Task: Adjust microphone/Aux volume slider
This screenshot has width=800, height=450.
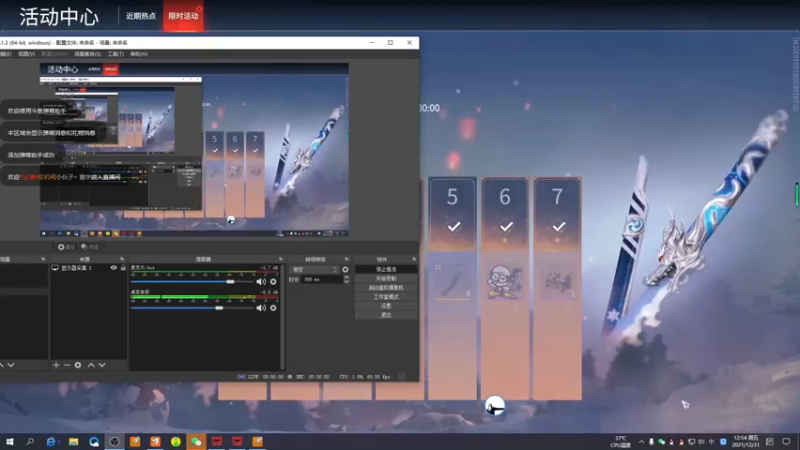Action: click(192, 282)
